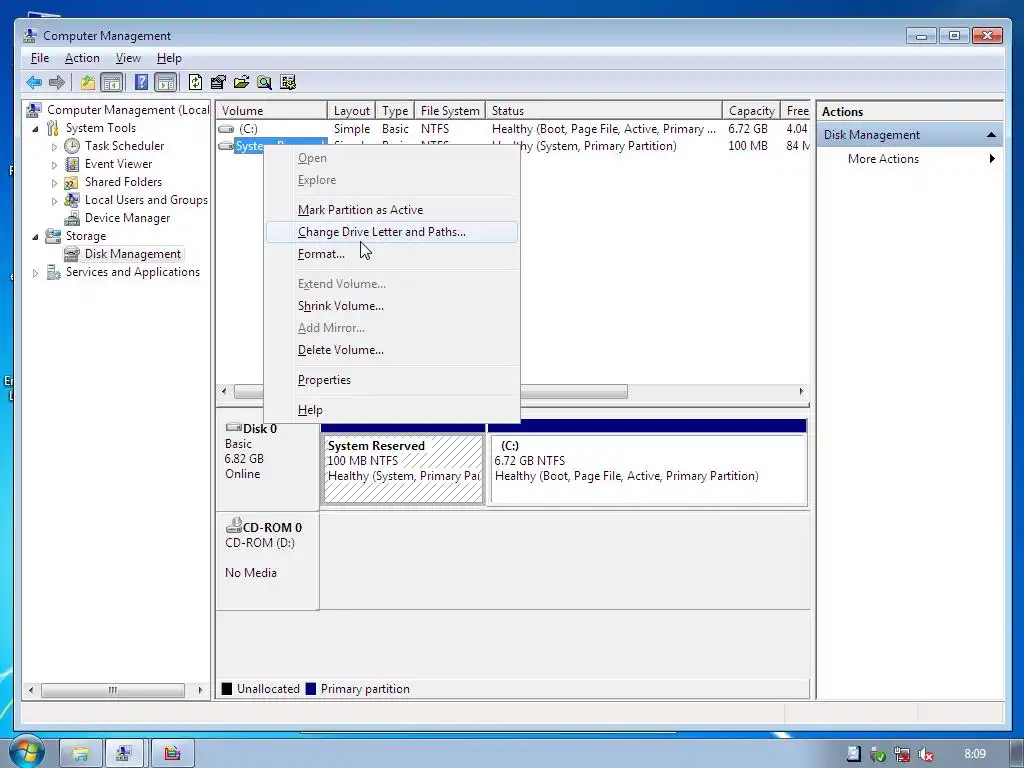Click the Services and Applications node icon
This screenshot has height=768, width=1024.
pyautogui.click(x=53, y=272)
